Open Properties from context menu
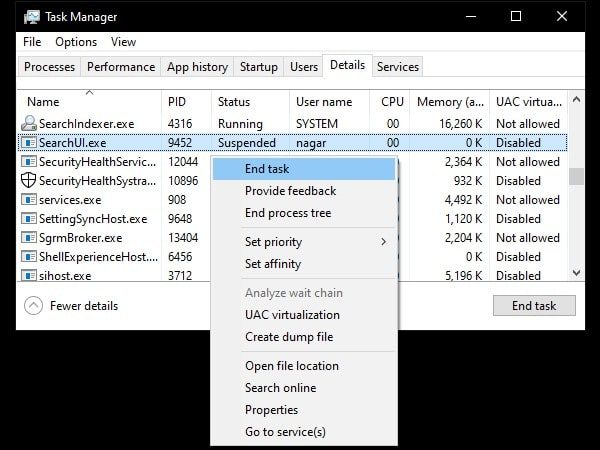Image resolution: width=600 pixels, height=450 pixels. point(304,410)
